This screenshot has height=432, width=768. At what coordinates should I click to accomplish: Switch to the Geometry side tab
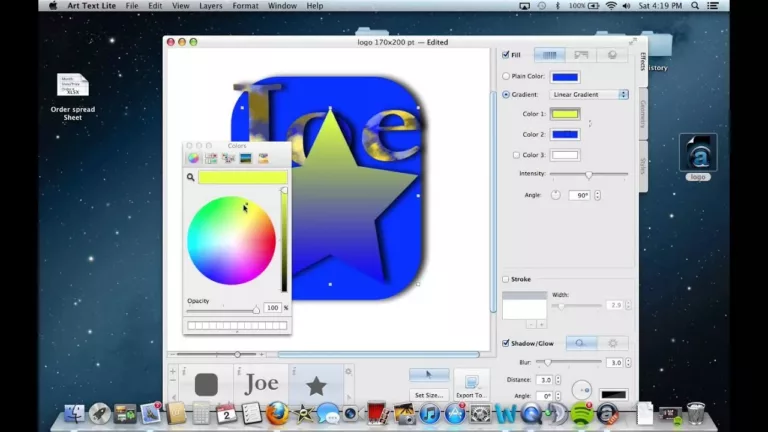643,114
